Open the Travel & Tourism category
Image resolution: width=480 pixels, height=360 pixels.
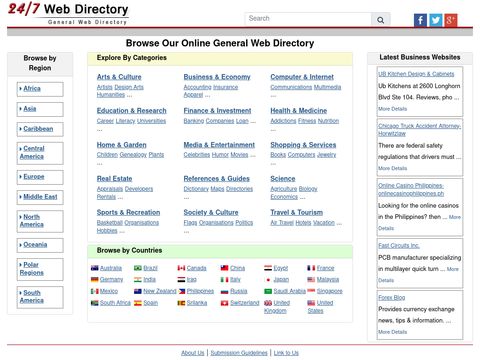296,212
